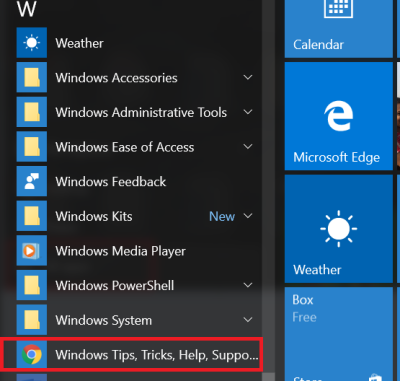Expand the Windows System chevron

point(248,320)
